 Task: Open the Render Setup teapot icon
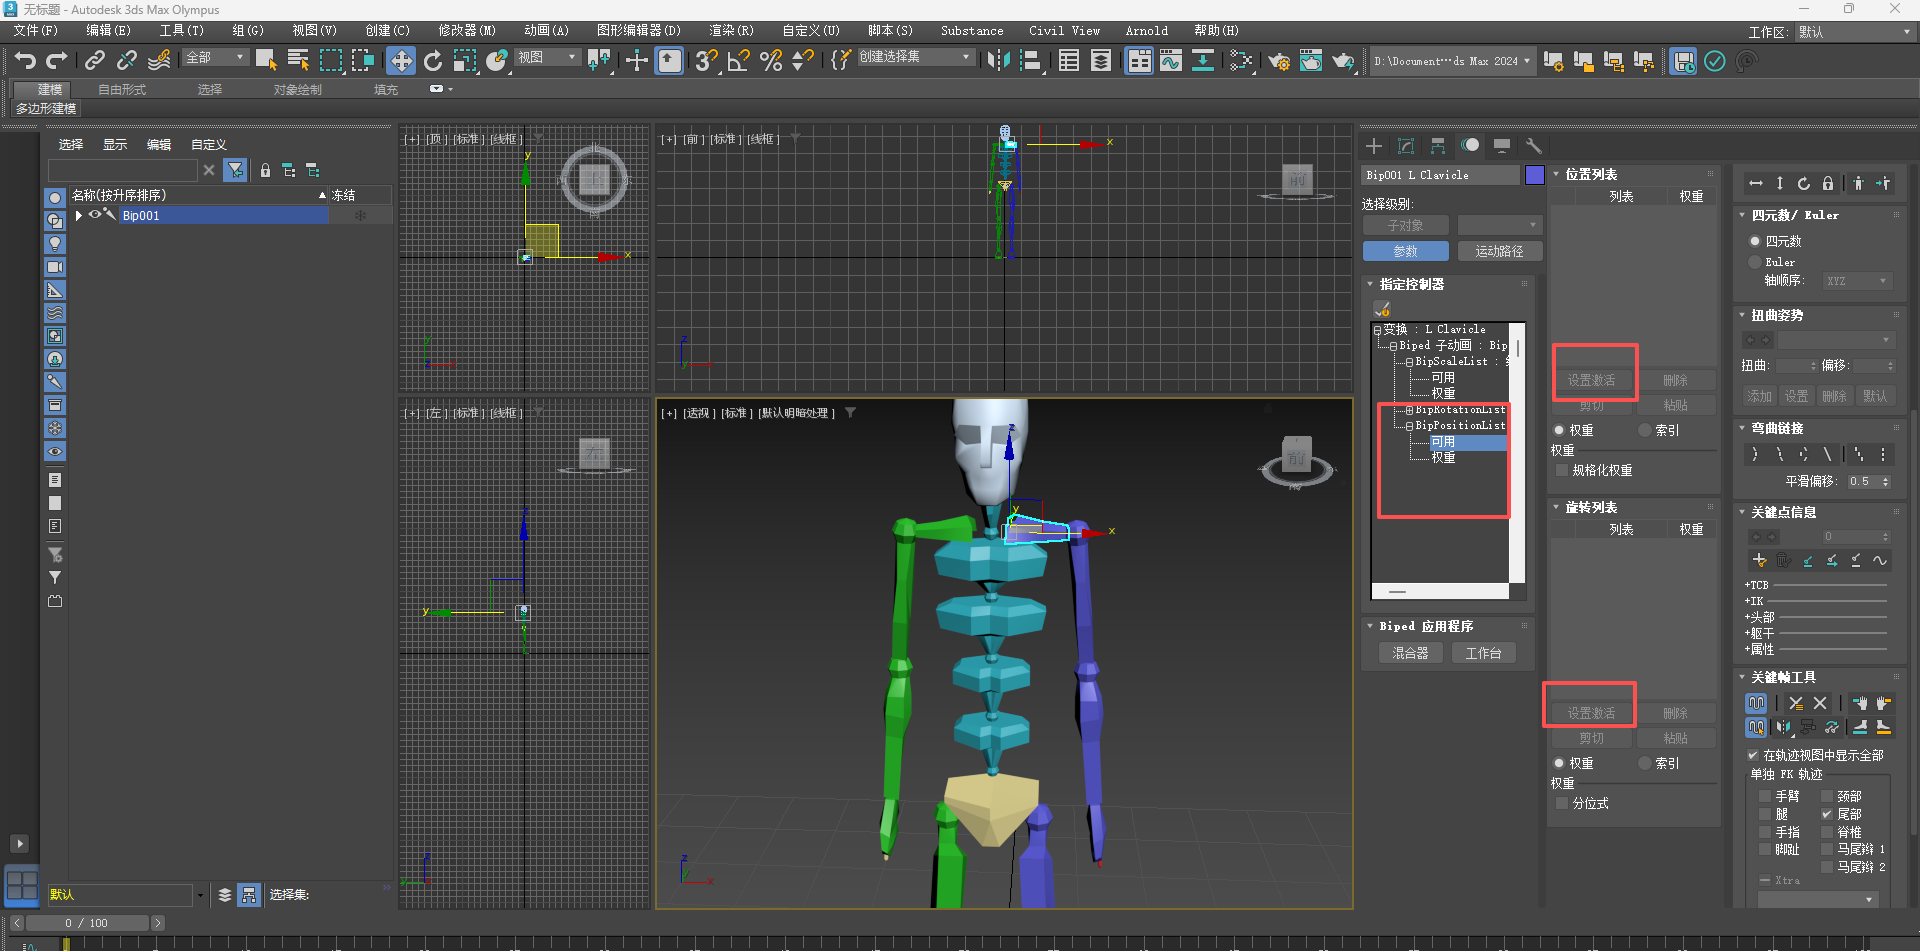coord(1279,62)
